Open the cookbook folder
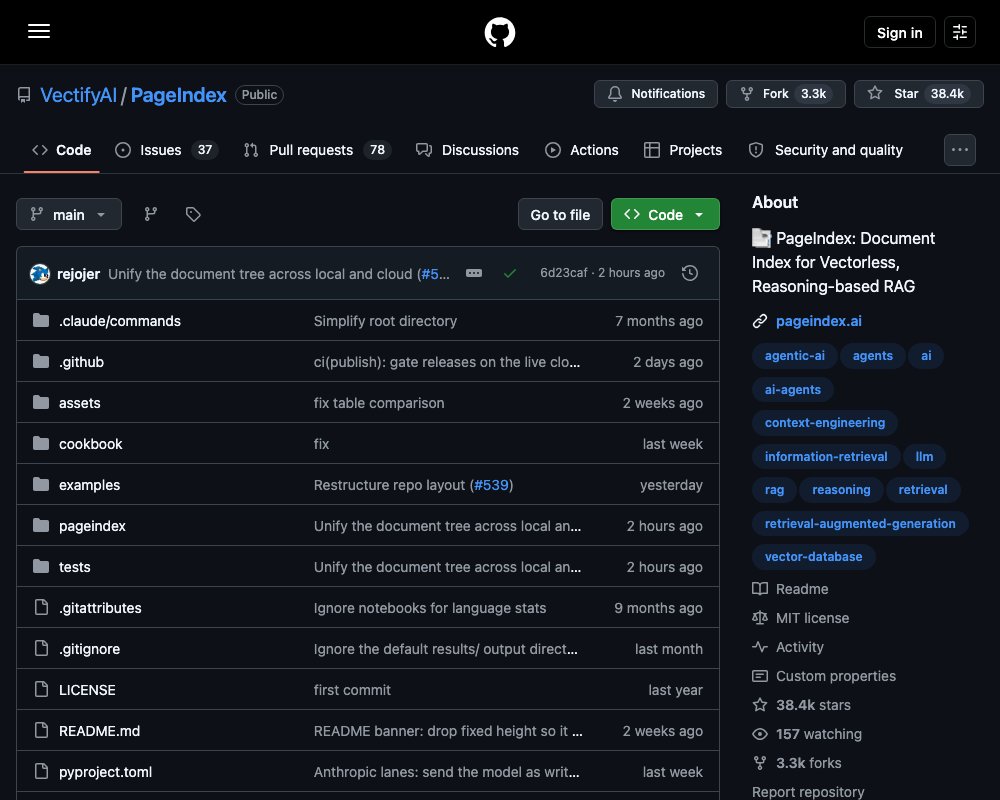Viewport: 1000px width, 800px height. 91,444
